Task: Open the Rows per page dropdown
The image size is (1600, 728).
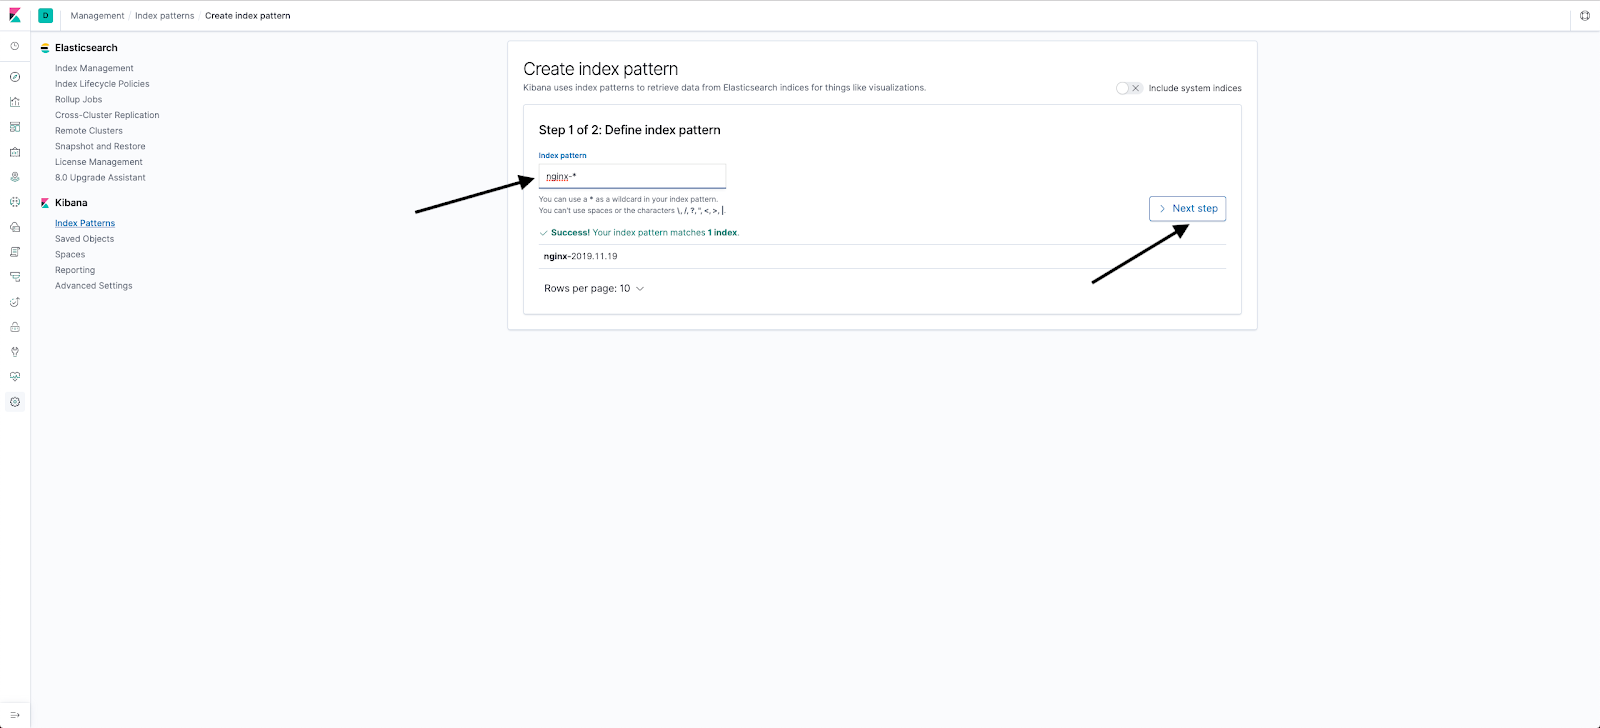Action: [594, 288]
